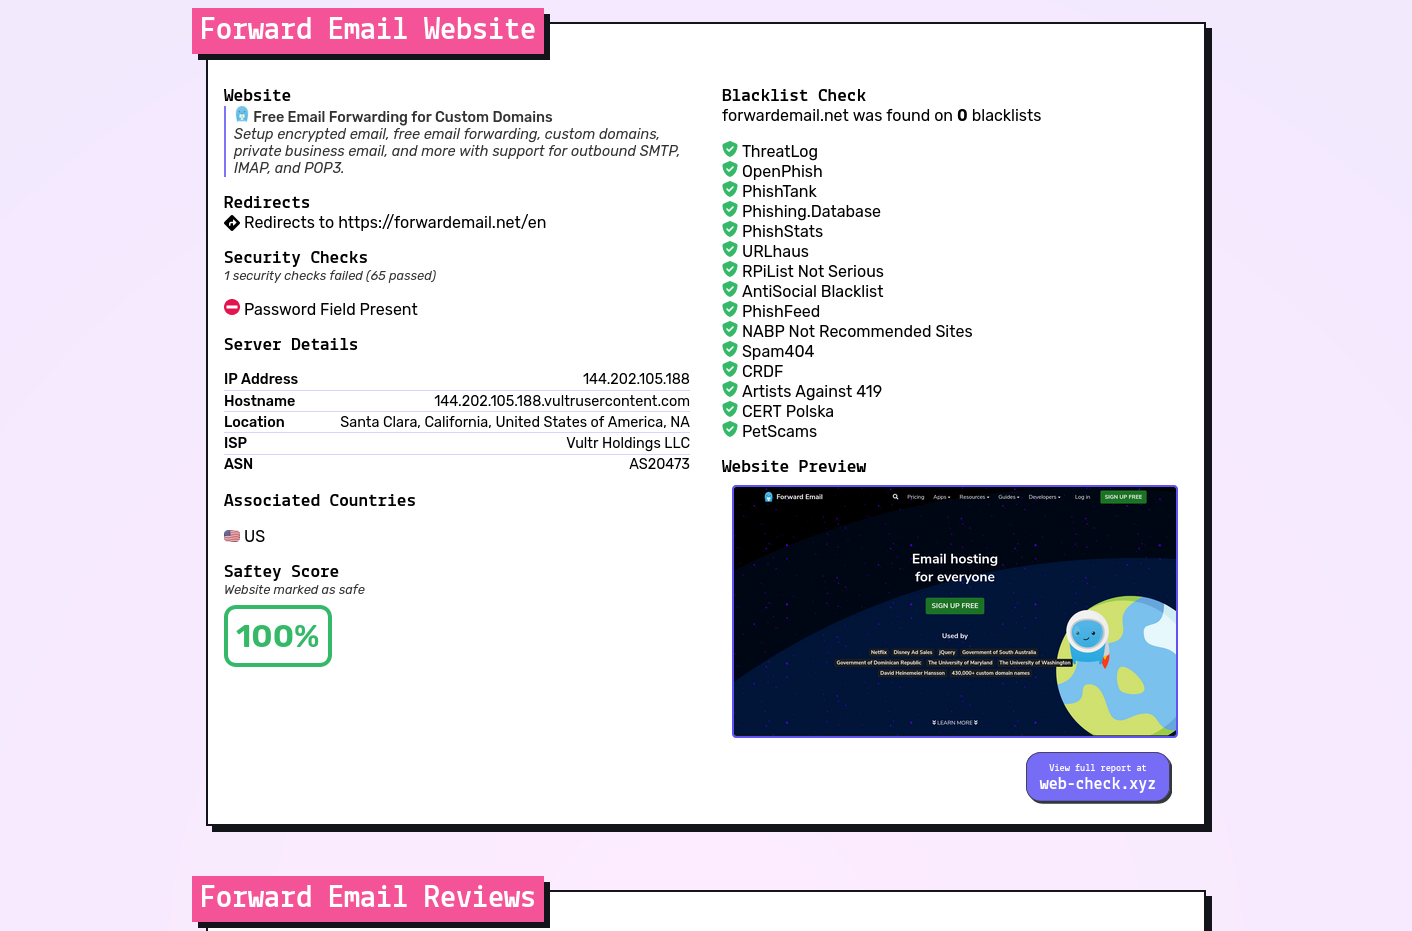Click the Forward Email Reviews heading
The image size is (1412, 931).
tap(368, 898)
